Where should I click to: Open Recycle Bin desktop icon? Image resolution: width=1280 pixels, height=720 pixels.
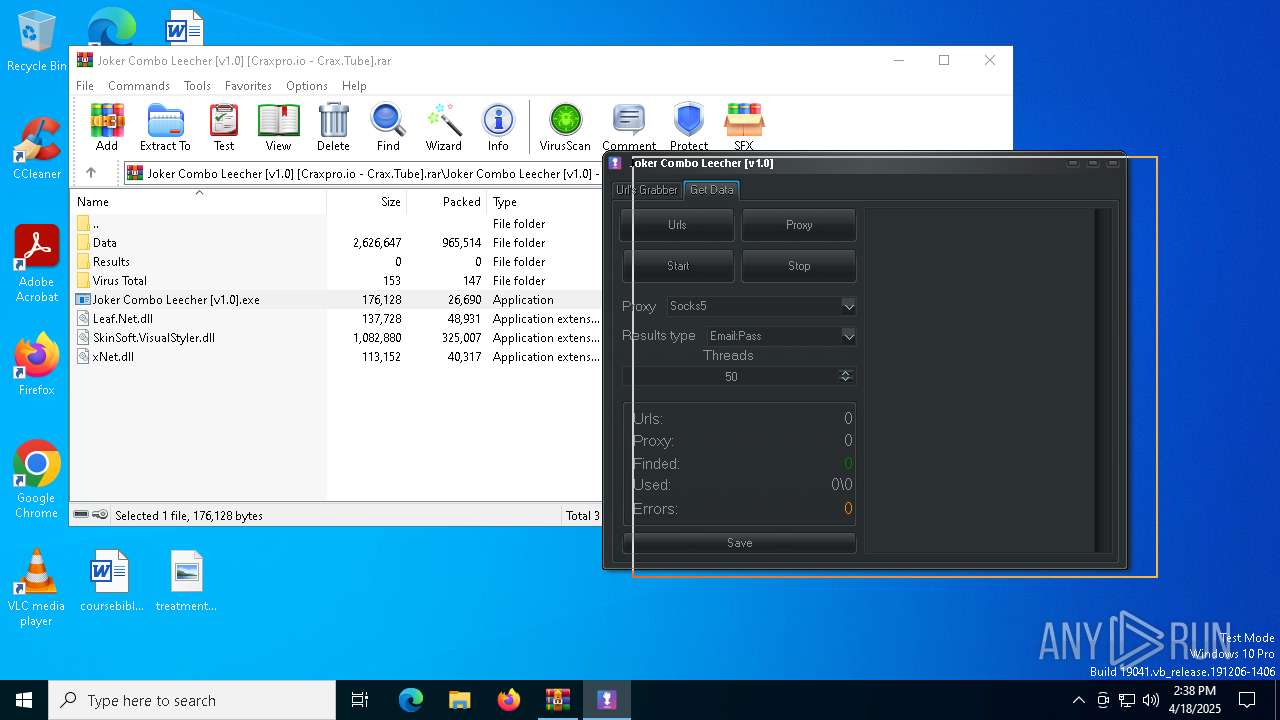pos(36,41)
